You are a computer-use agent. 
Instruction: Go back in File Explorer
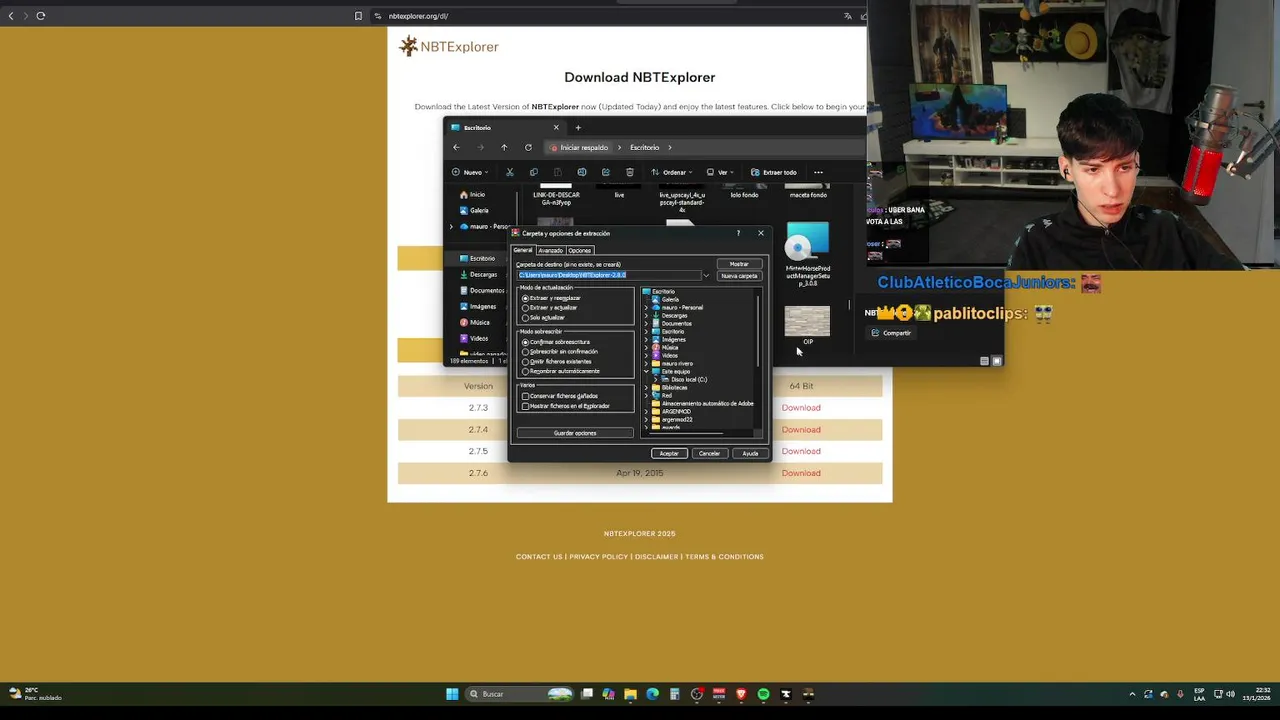point(456,147)
